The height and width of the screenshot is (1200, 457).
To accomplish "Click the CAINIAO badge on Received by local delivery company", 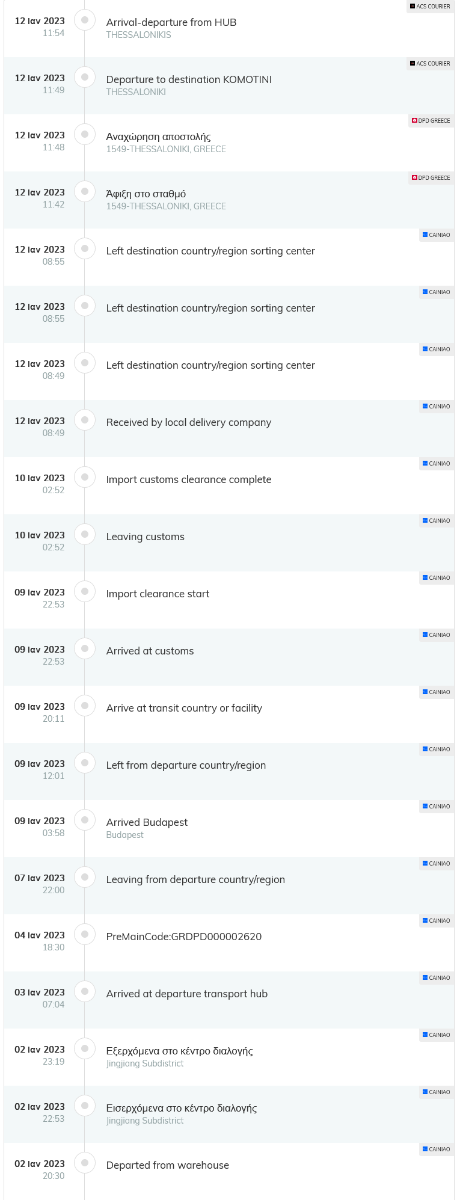I will [436, 406].
